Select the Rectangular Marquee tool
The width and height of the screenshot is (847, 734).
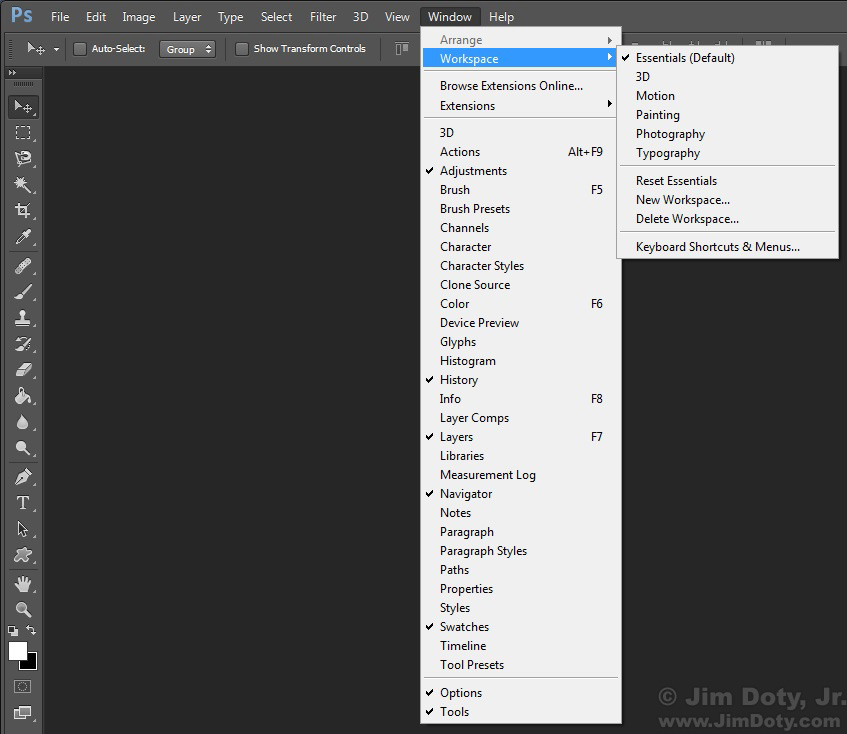23,132
